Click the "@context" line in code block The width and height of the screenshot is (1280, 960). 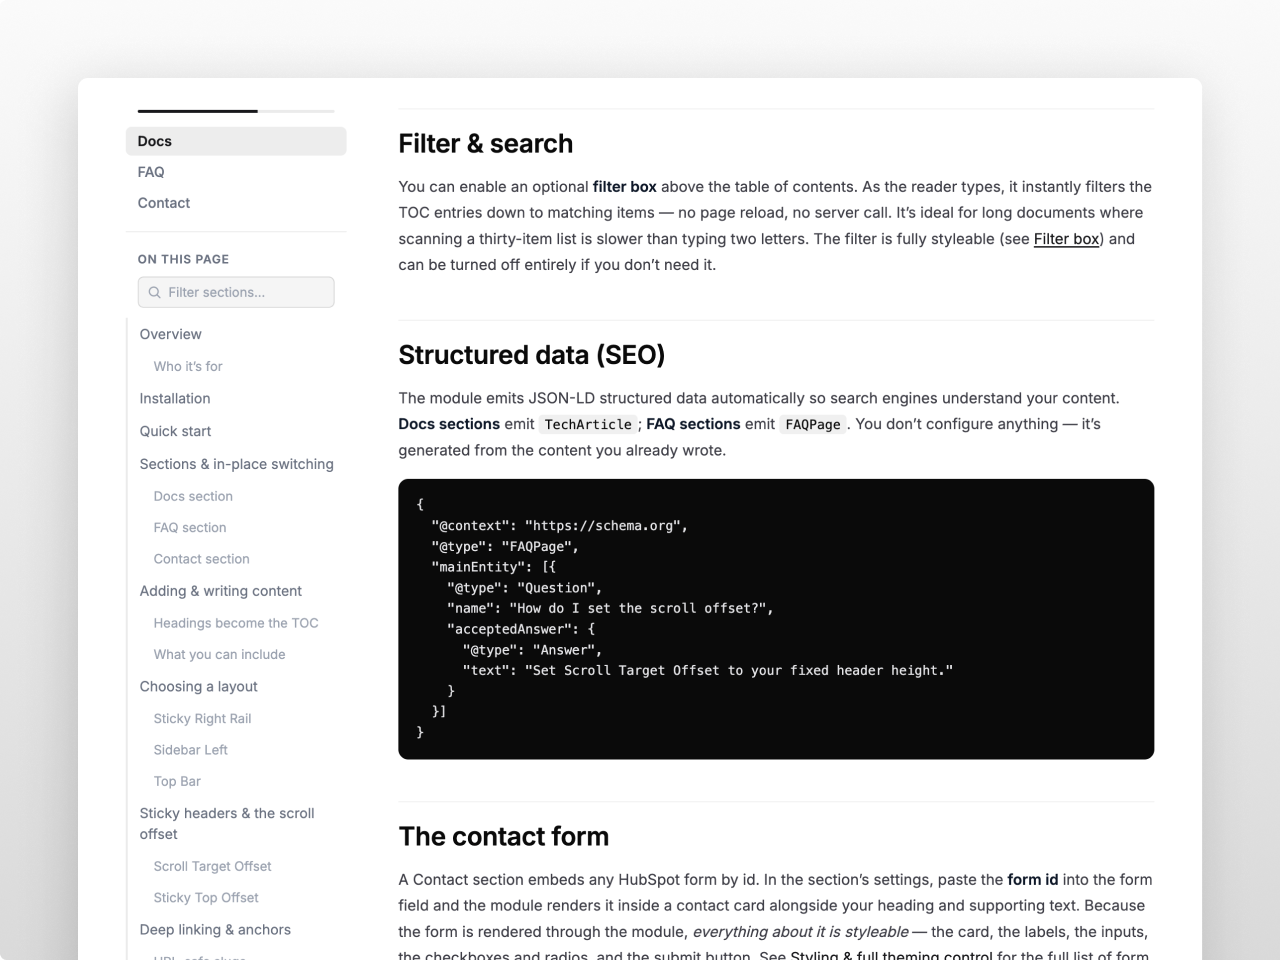click(560, 525)
